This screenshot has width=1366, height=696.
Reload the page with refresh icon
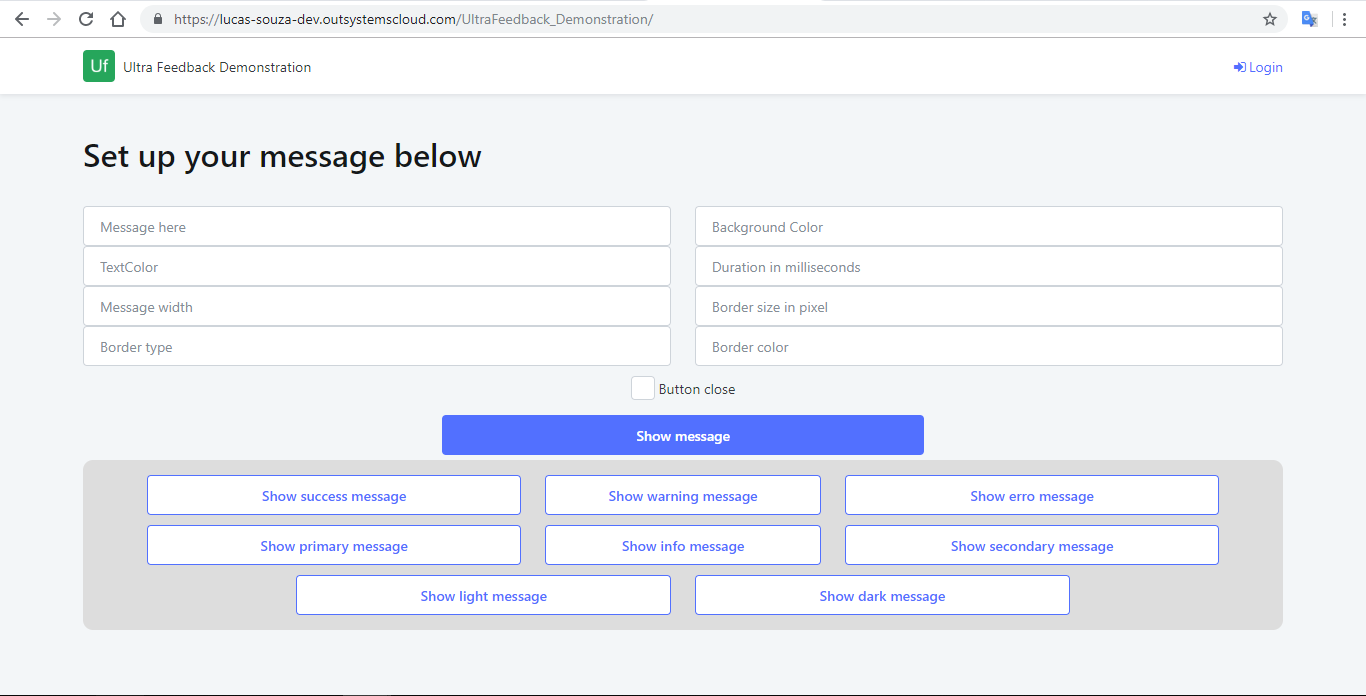(86, 19)
